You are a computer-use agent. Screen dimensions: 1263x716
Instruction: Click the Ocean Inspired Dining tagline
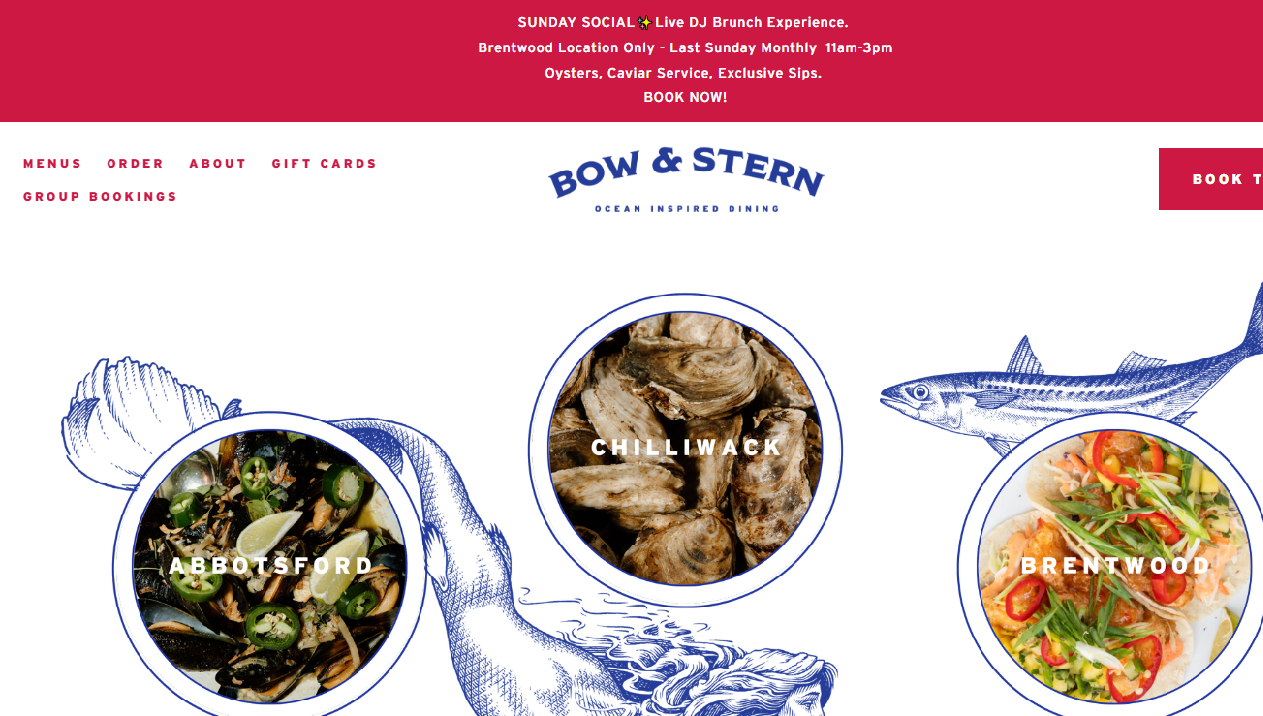click(687, 209)
